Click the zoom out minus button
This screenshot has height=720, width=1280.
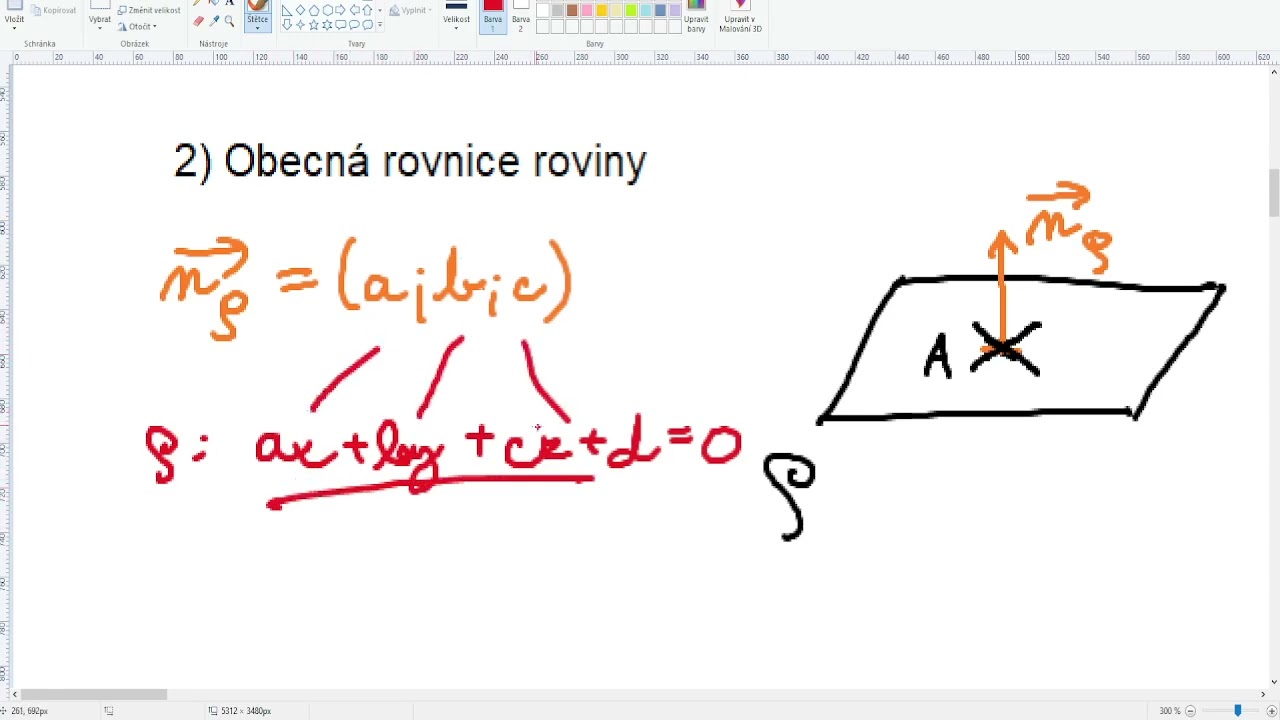pyautogui.click(x=1190, y=711)
